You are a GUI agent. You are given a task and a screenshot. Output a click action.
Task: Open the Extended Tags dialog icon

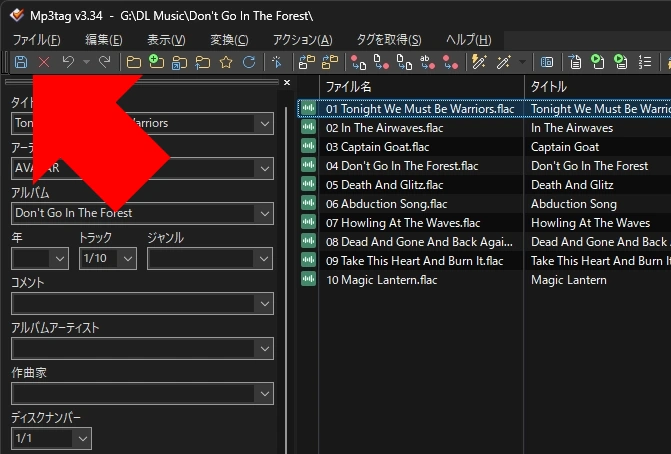click(x=547, y=62)
